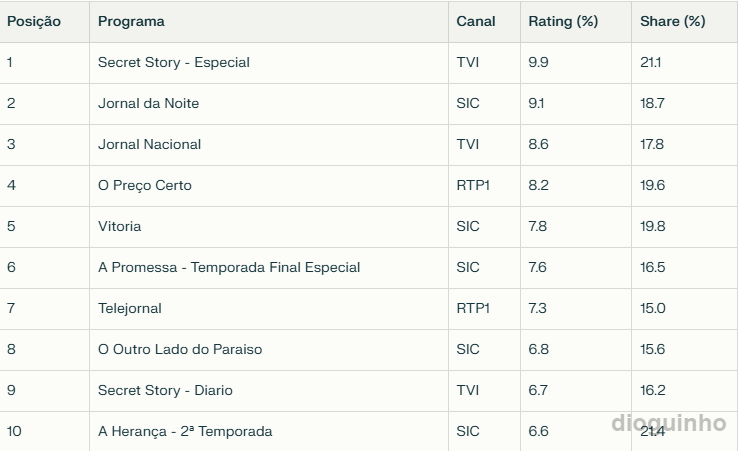
Task: Select A Promessa - Temporada Final Especial
Action: pos(229,267)
